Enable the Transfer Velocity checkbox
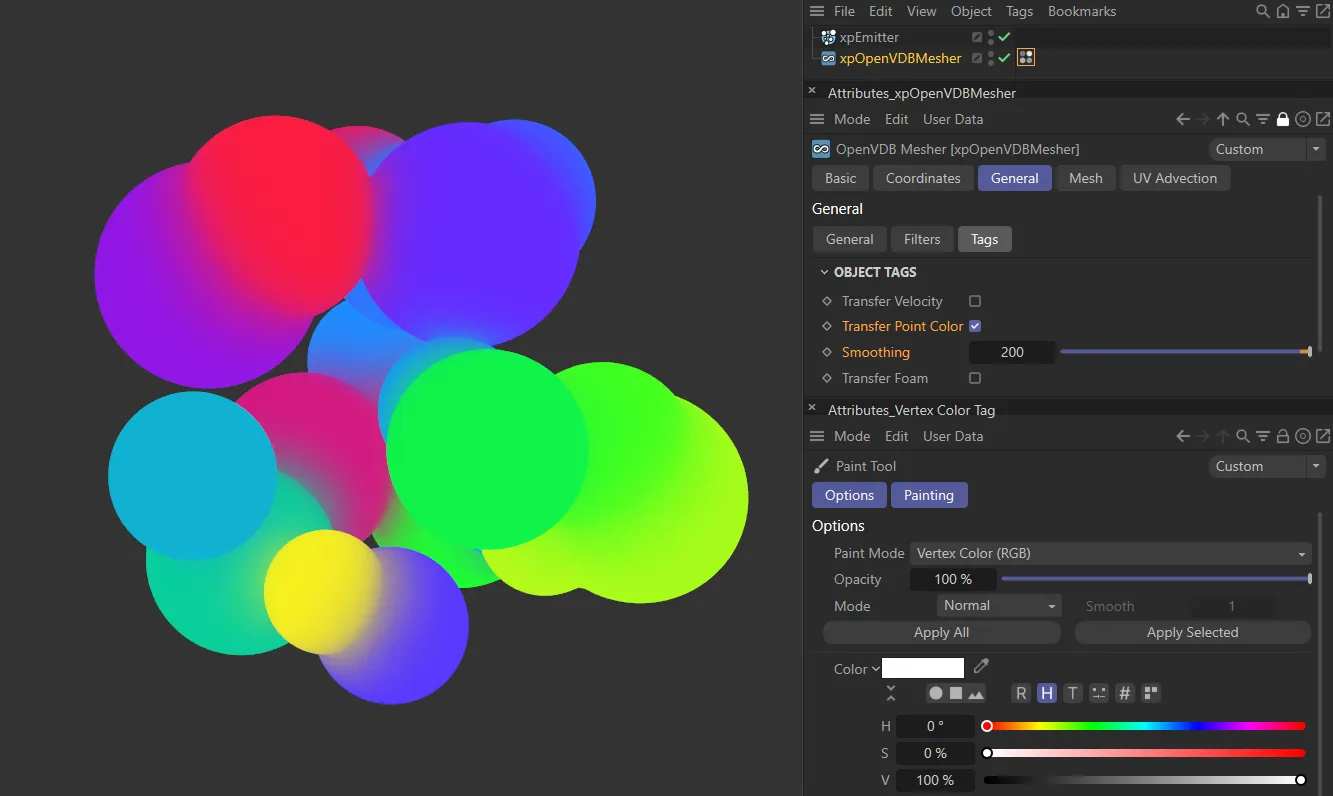1333x796 pixels. (974, 301)
